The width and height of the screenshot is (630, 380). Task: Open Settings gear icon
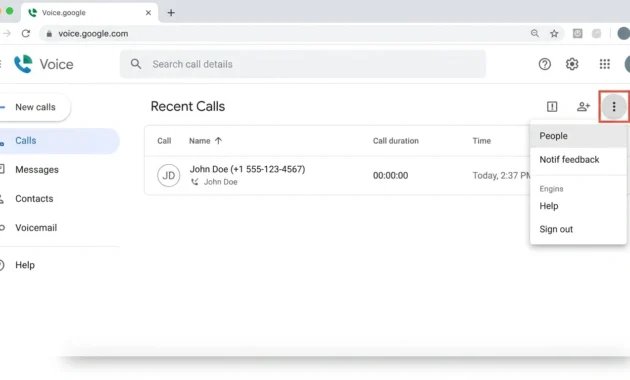click(x=572, y=64)
